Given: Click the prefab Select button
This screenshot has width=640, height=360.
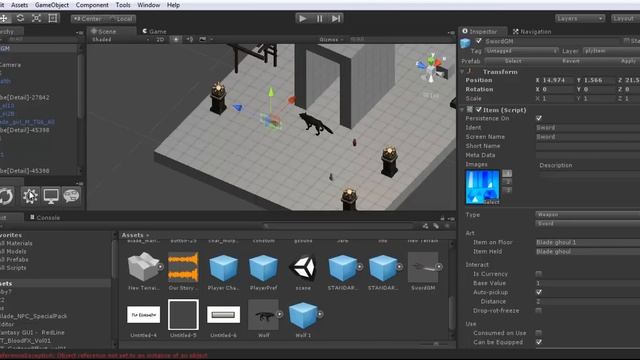Looking at the screenshot, I should point(513,61).
